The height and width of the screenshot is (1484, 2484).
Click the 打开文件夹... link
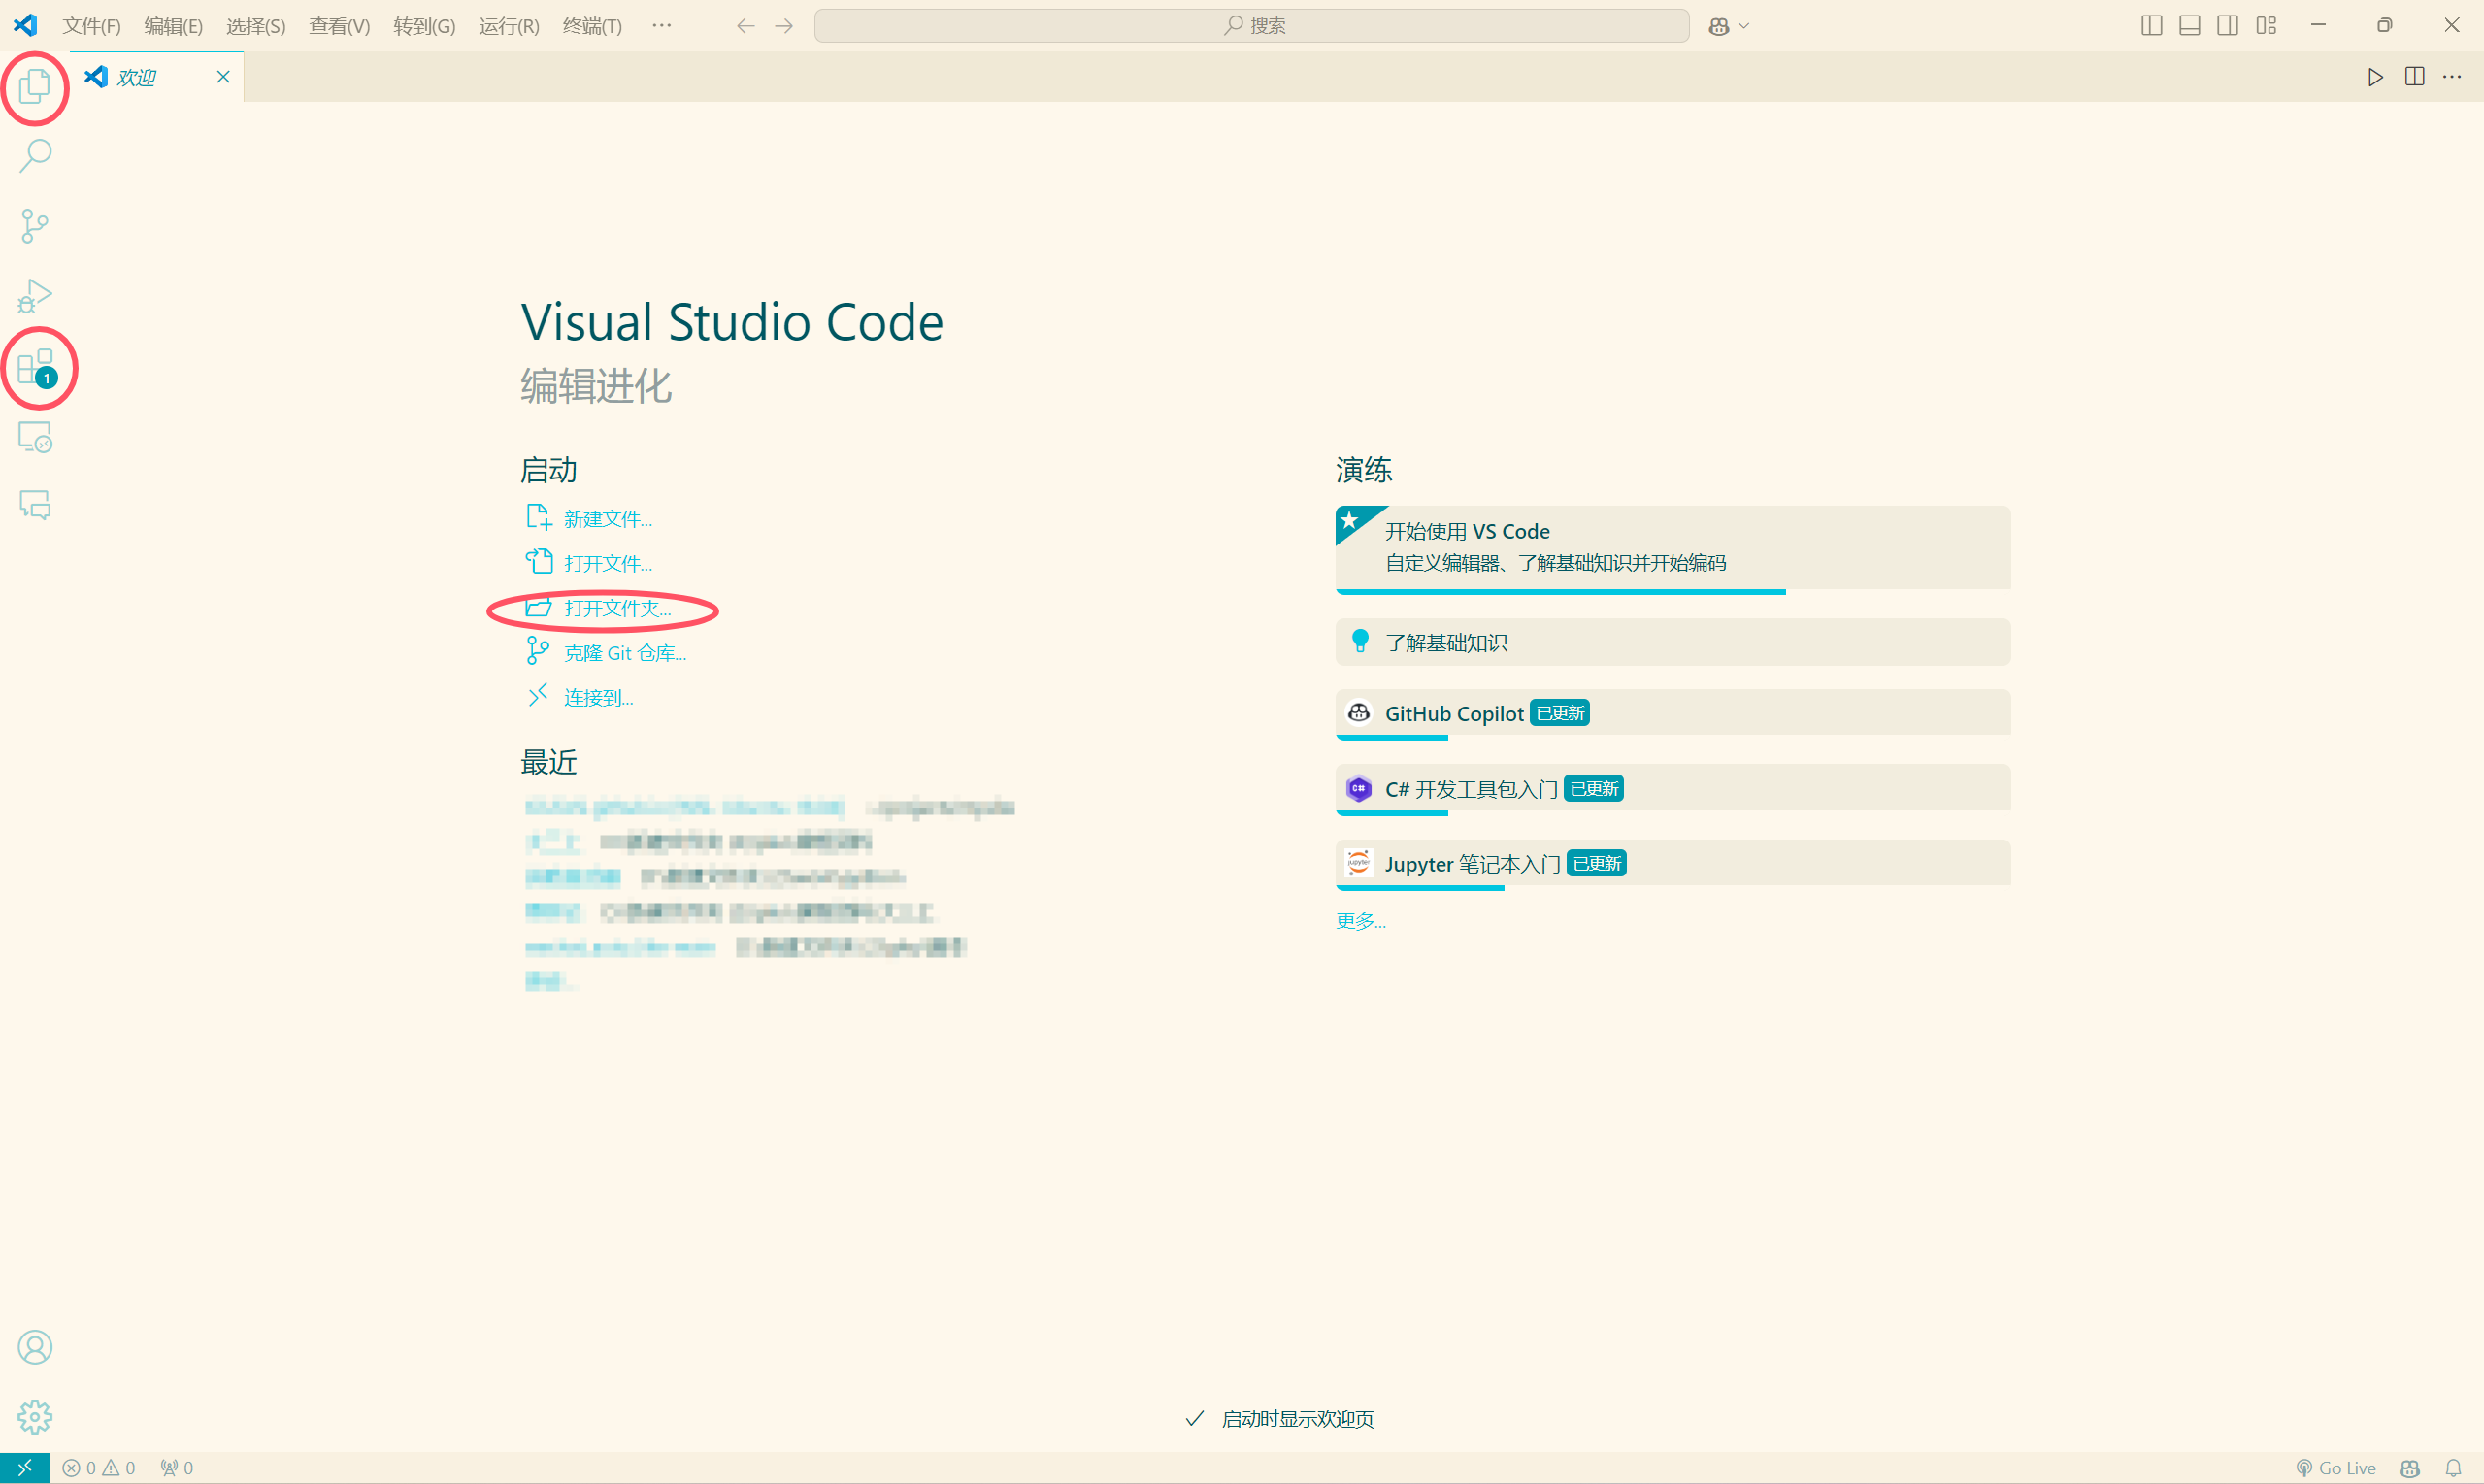(618, 608)
